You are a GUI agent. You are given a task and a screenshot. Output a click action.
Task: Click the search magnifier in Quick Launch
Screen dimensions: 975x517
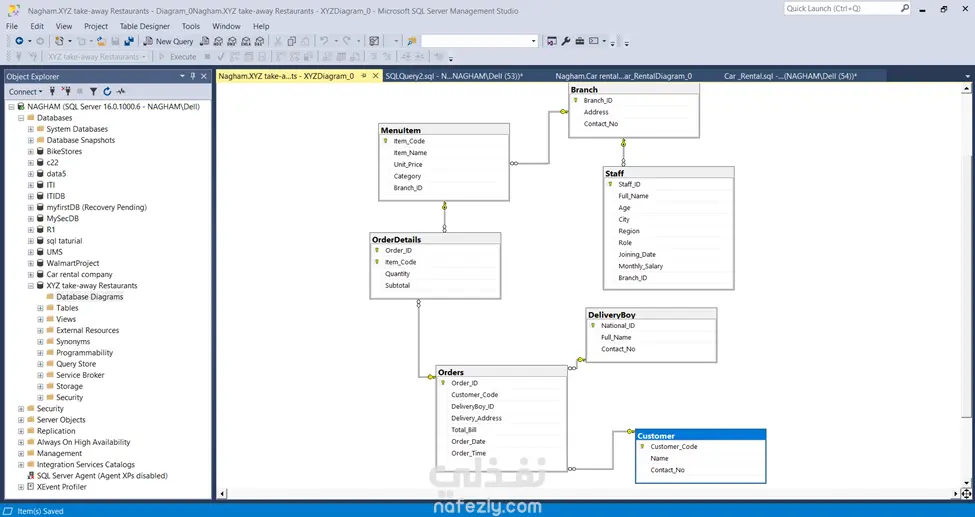pyautogui.click(x=905, y=8)
